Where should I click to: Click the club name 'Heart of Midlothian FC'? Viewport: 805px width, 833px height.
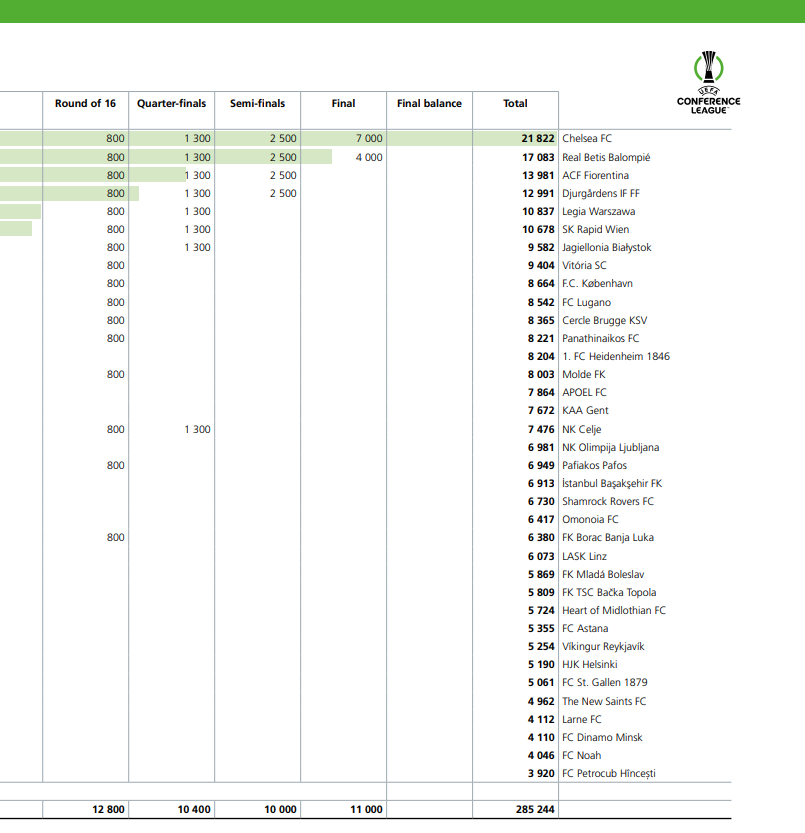pyautogui.click(x=614, y=610)
